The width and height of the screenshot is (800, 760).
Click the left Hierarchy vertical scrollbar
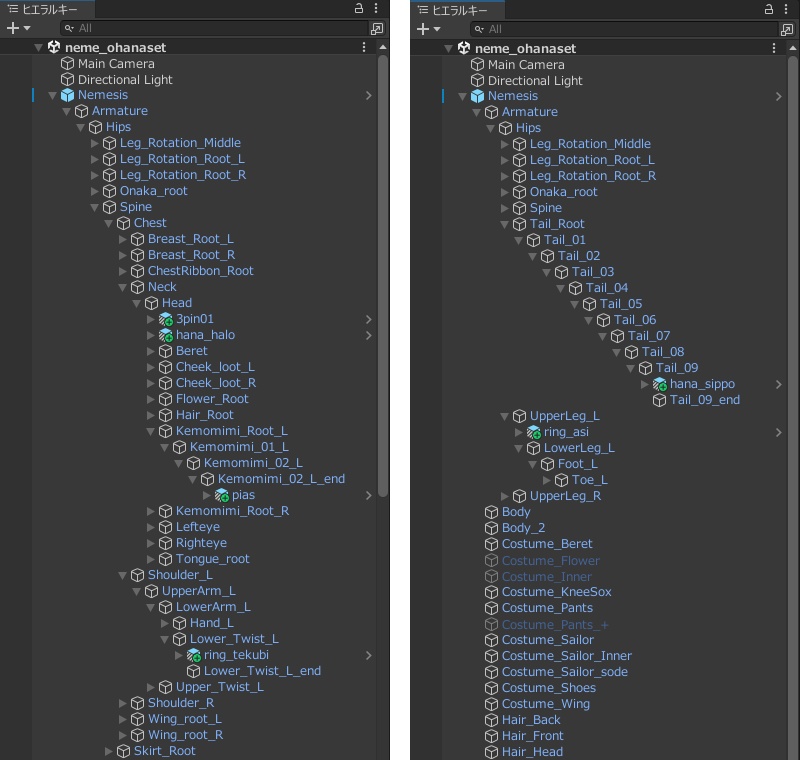point(383,300)
